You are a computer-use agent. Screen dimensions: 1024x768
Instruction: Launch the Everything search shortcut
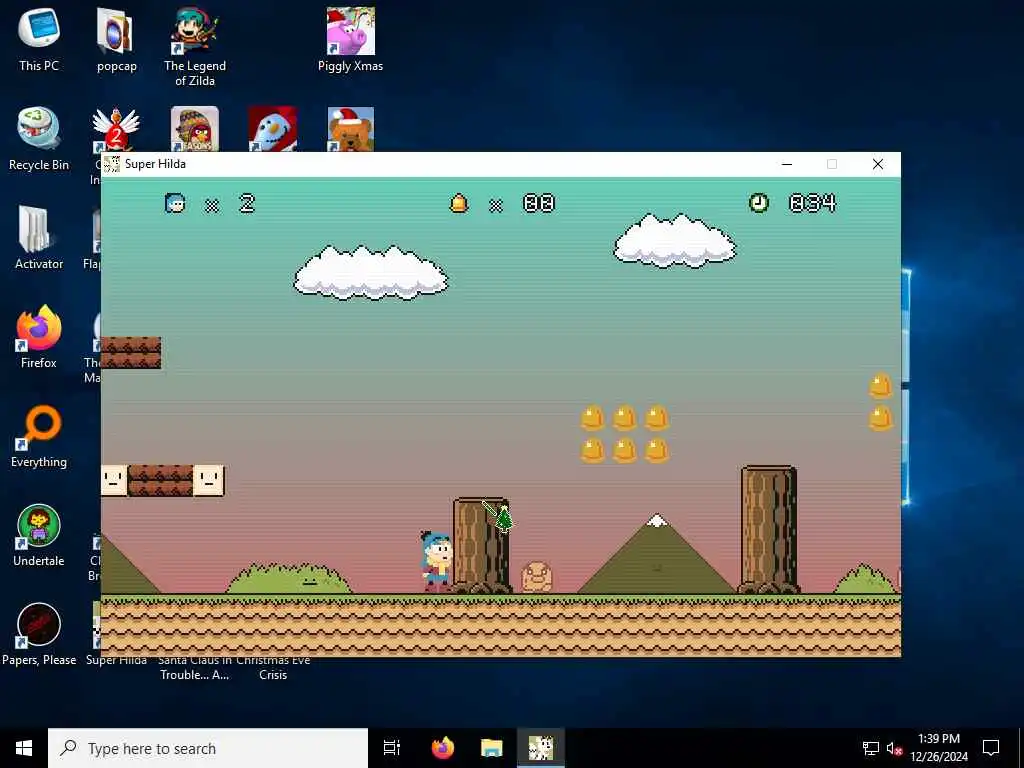39,436
